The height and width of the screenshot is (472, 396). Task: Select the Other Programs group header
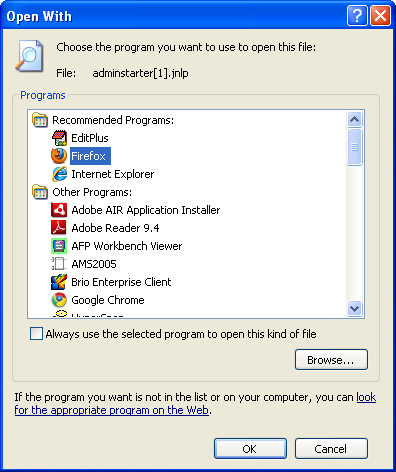click(82, 192)
